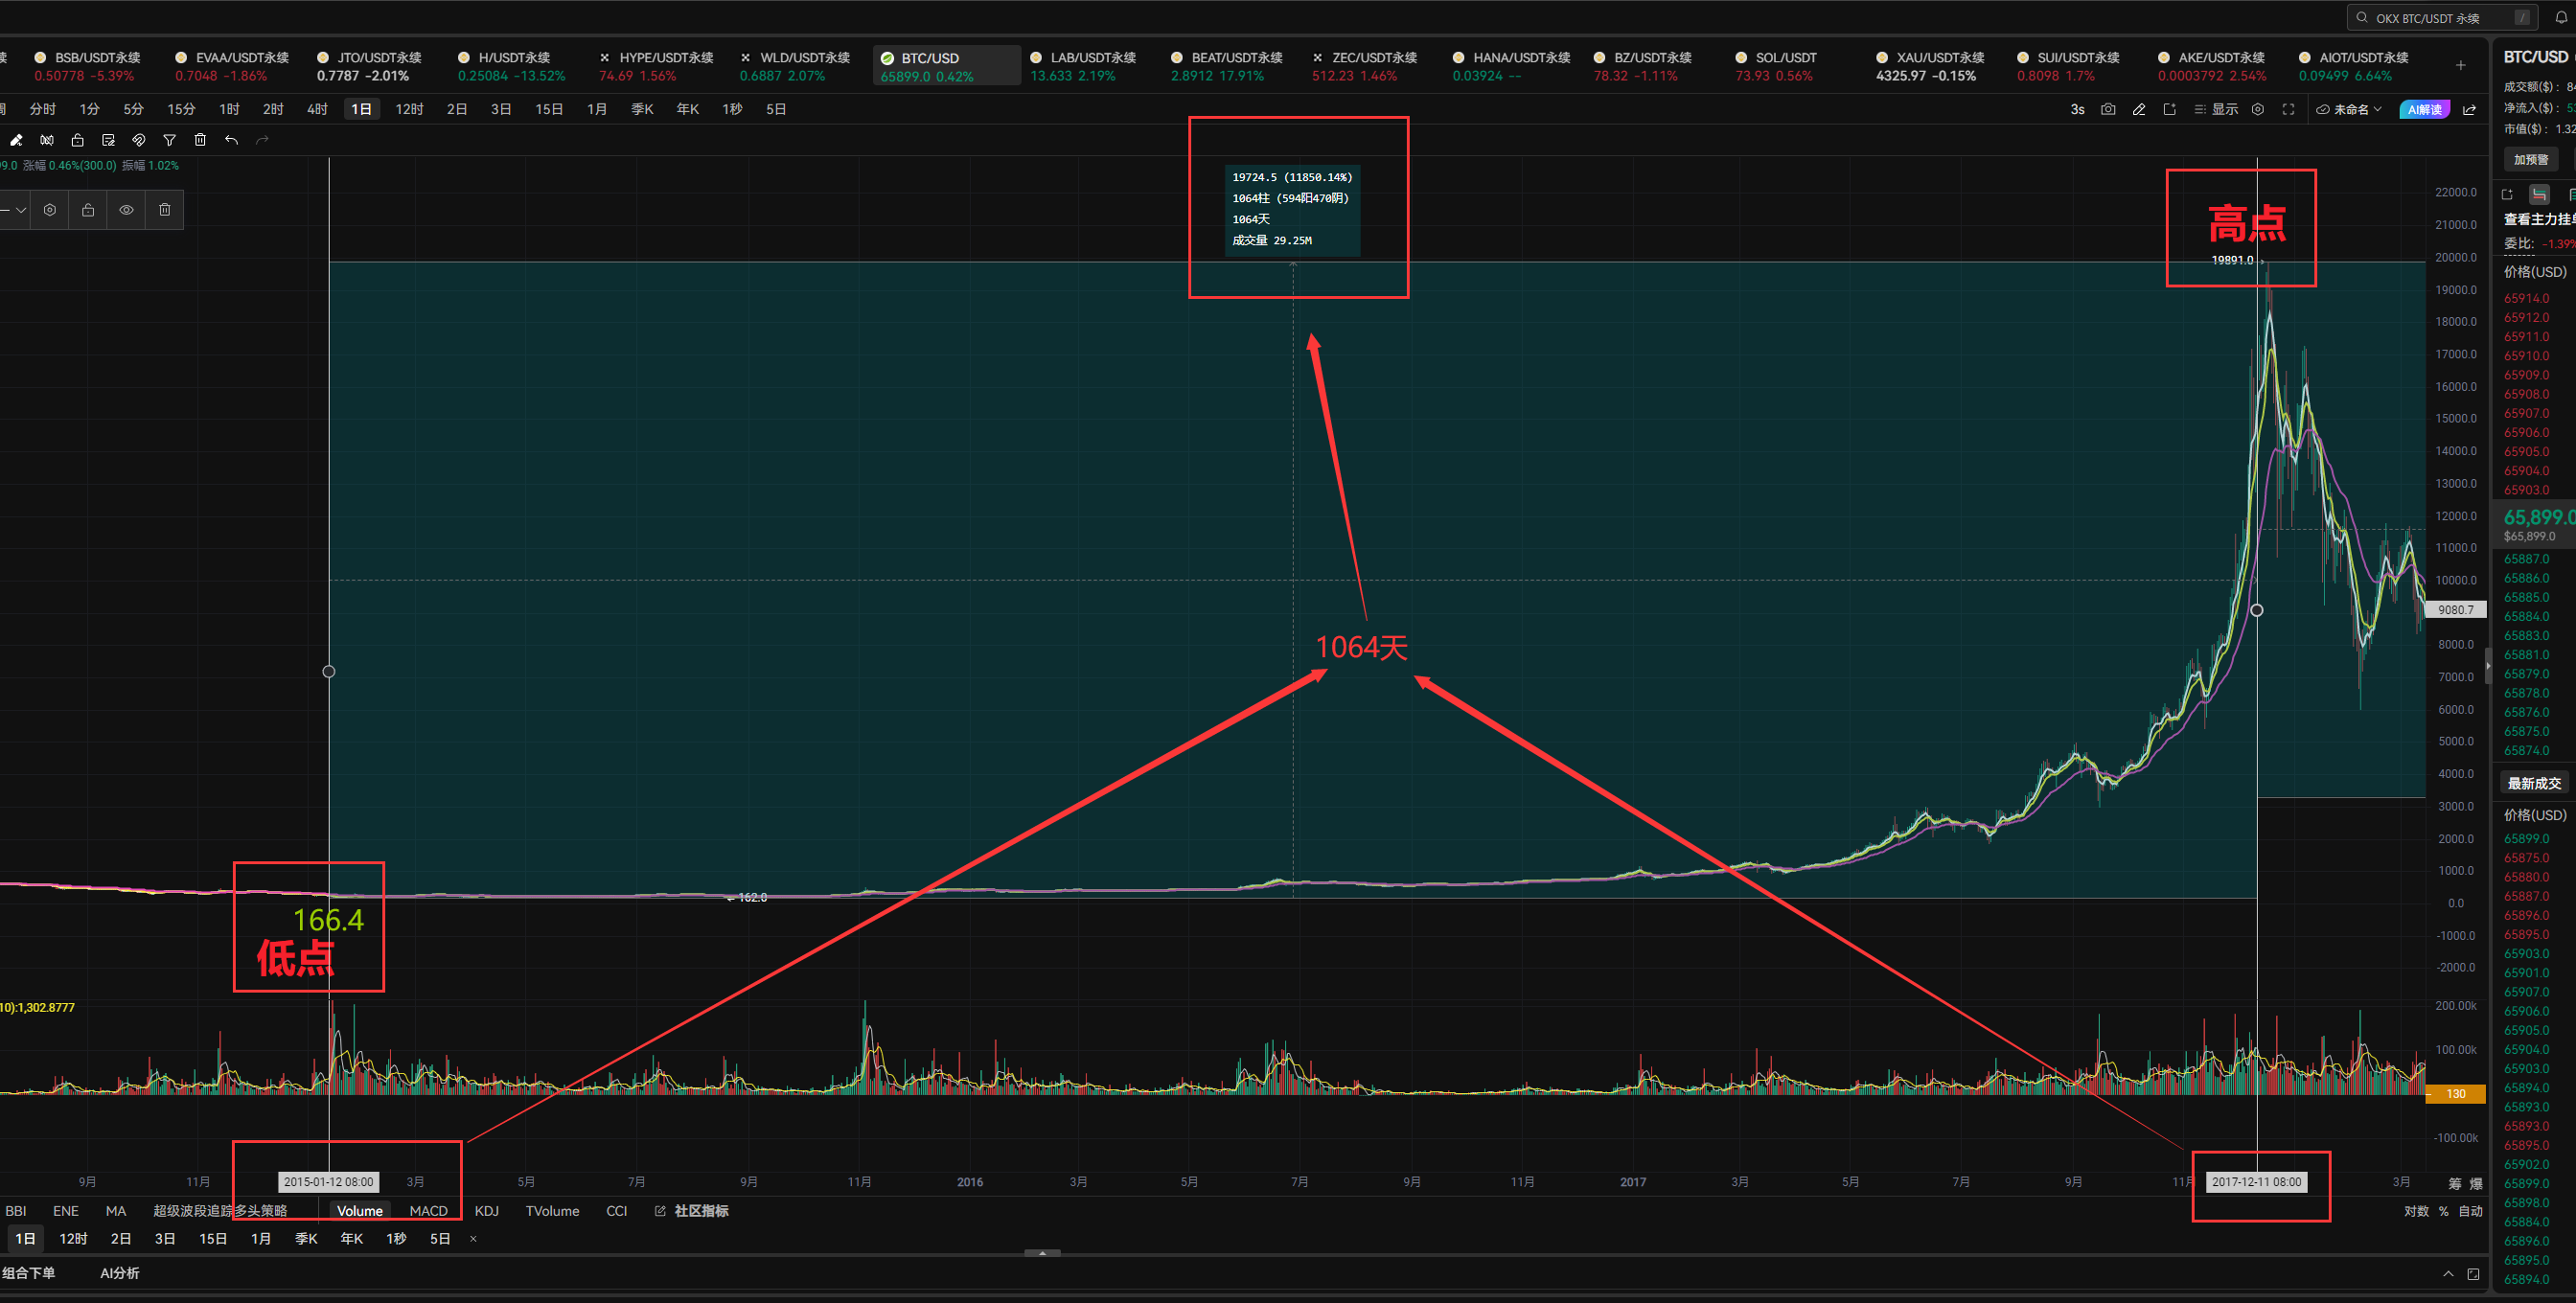Toggle 对数 logarithmic scale
Image resolution: width=2576 pixels, height=1303 pixels.
(2416, 1211)
